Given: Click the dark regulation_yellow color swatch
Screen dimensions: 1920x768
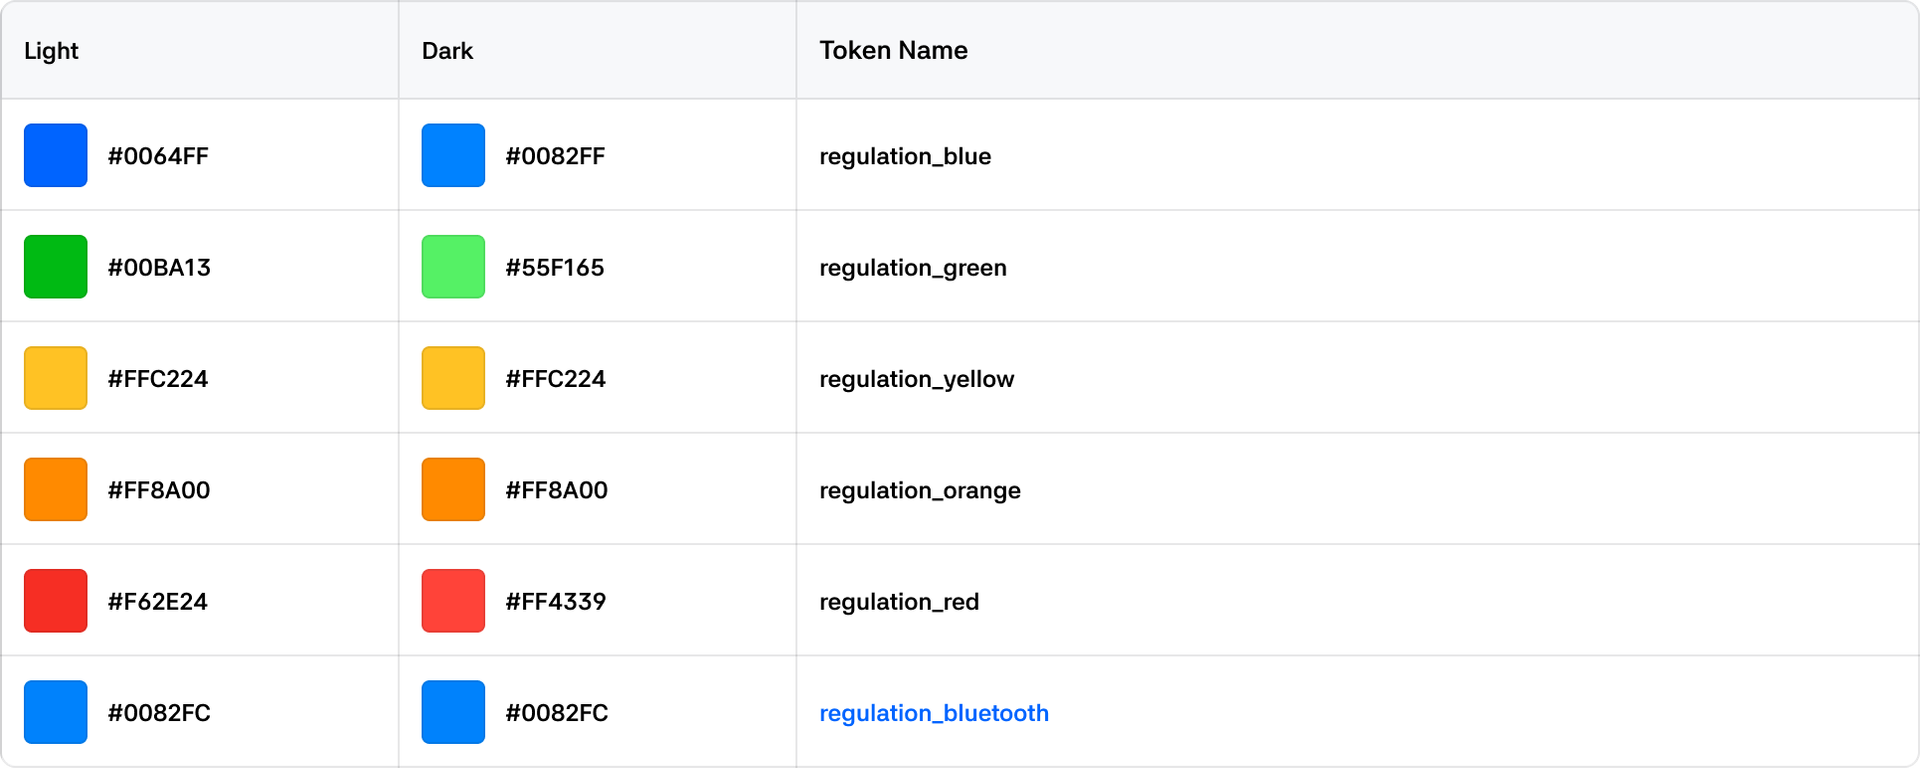Looking at the screenshot, I should (453, 378).
